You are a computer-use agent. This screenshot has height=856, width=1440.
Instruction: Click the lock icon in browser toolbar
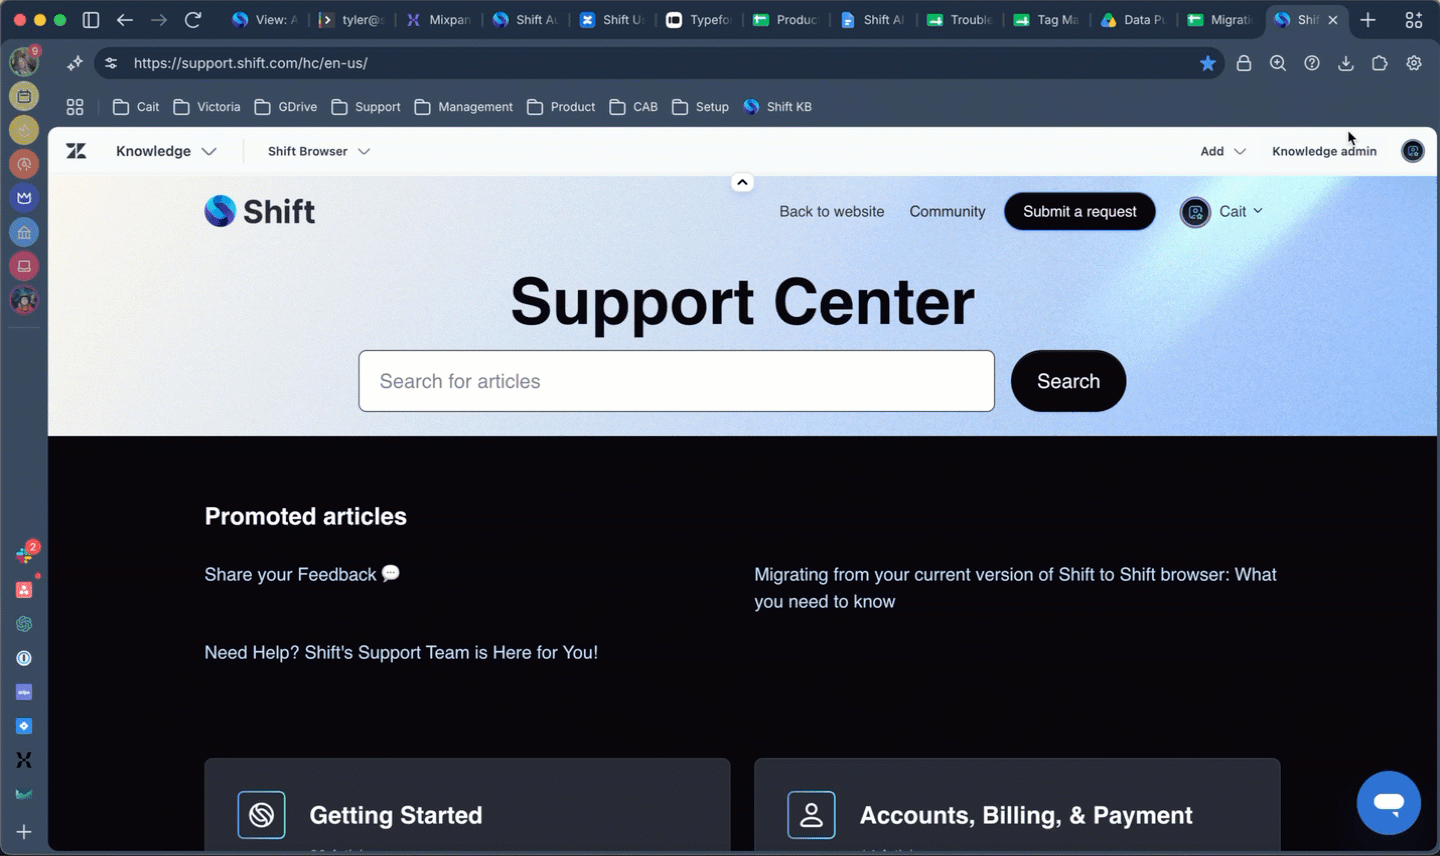click(x=1244, y=63)
